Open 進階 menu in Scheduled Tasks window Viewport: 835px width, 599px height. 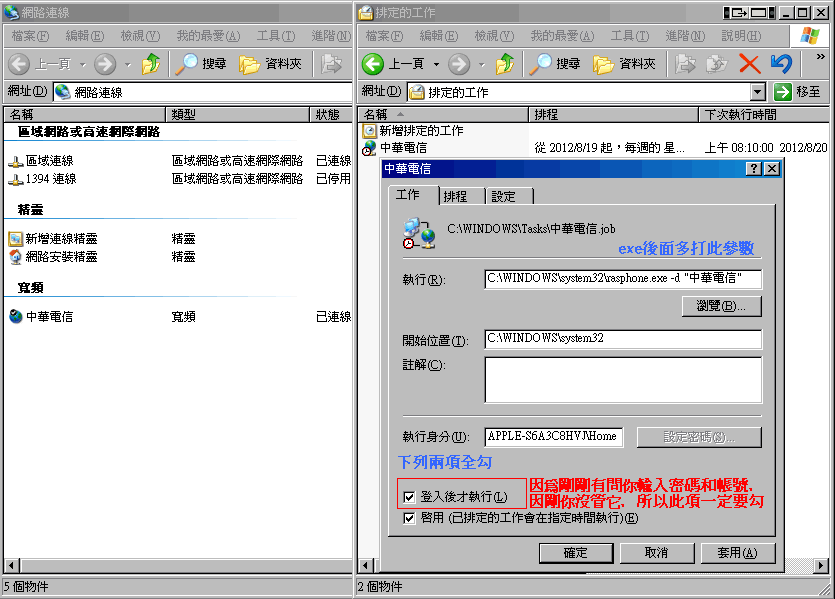685,36
